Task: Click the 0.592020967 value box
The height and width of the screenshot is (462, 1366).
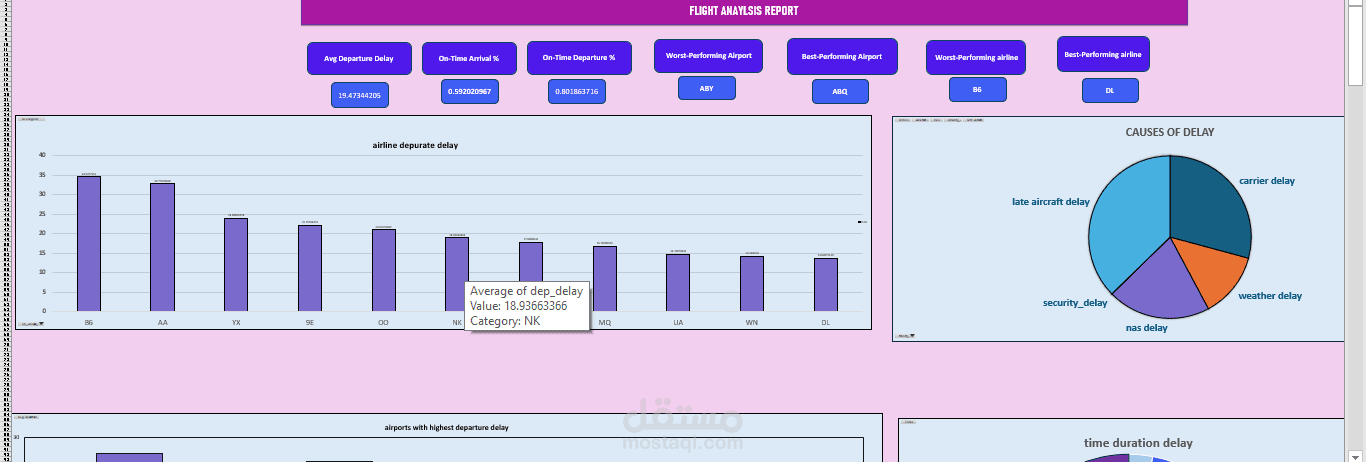Action: [x=469, y=91]
